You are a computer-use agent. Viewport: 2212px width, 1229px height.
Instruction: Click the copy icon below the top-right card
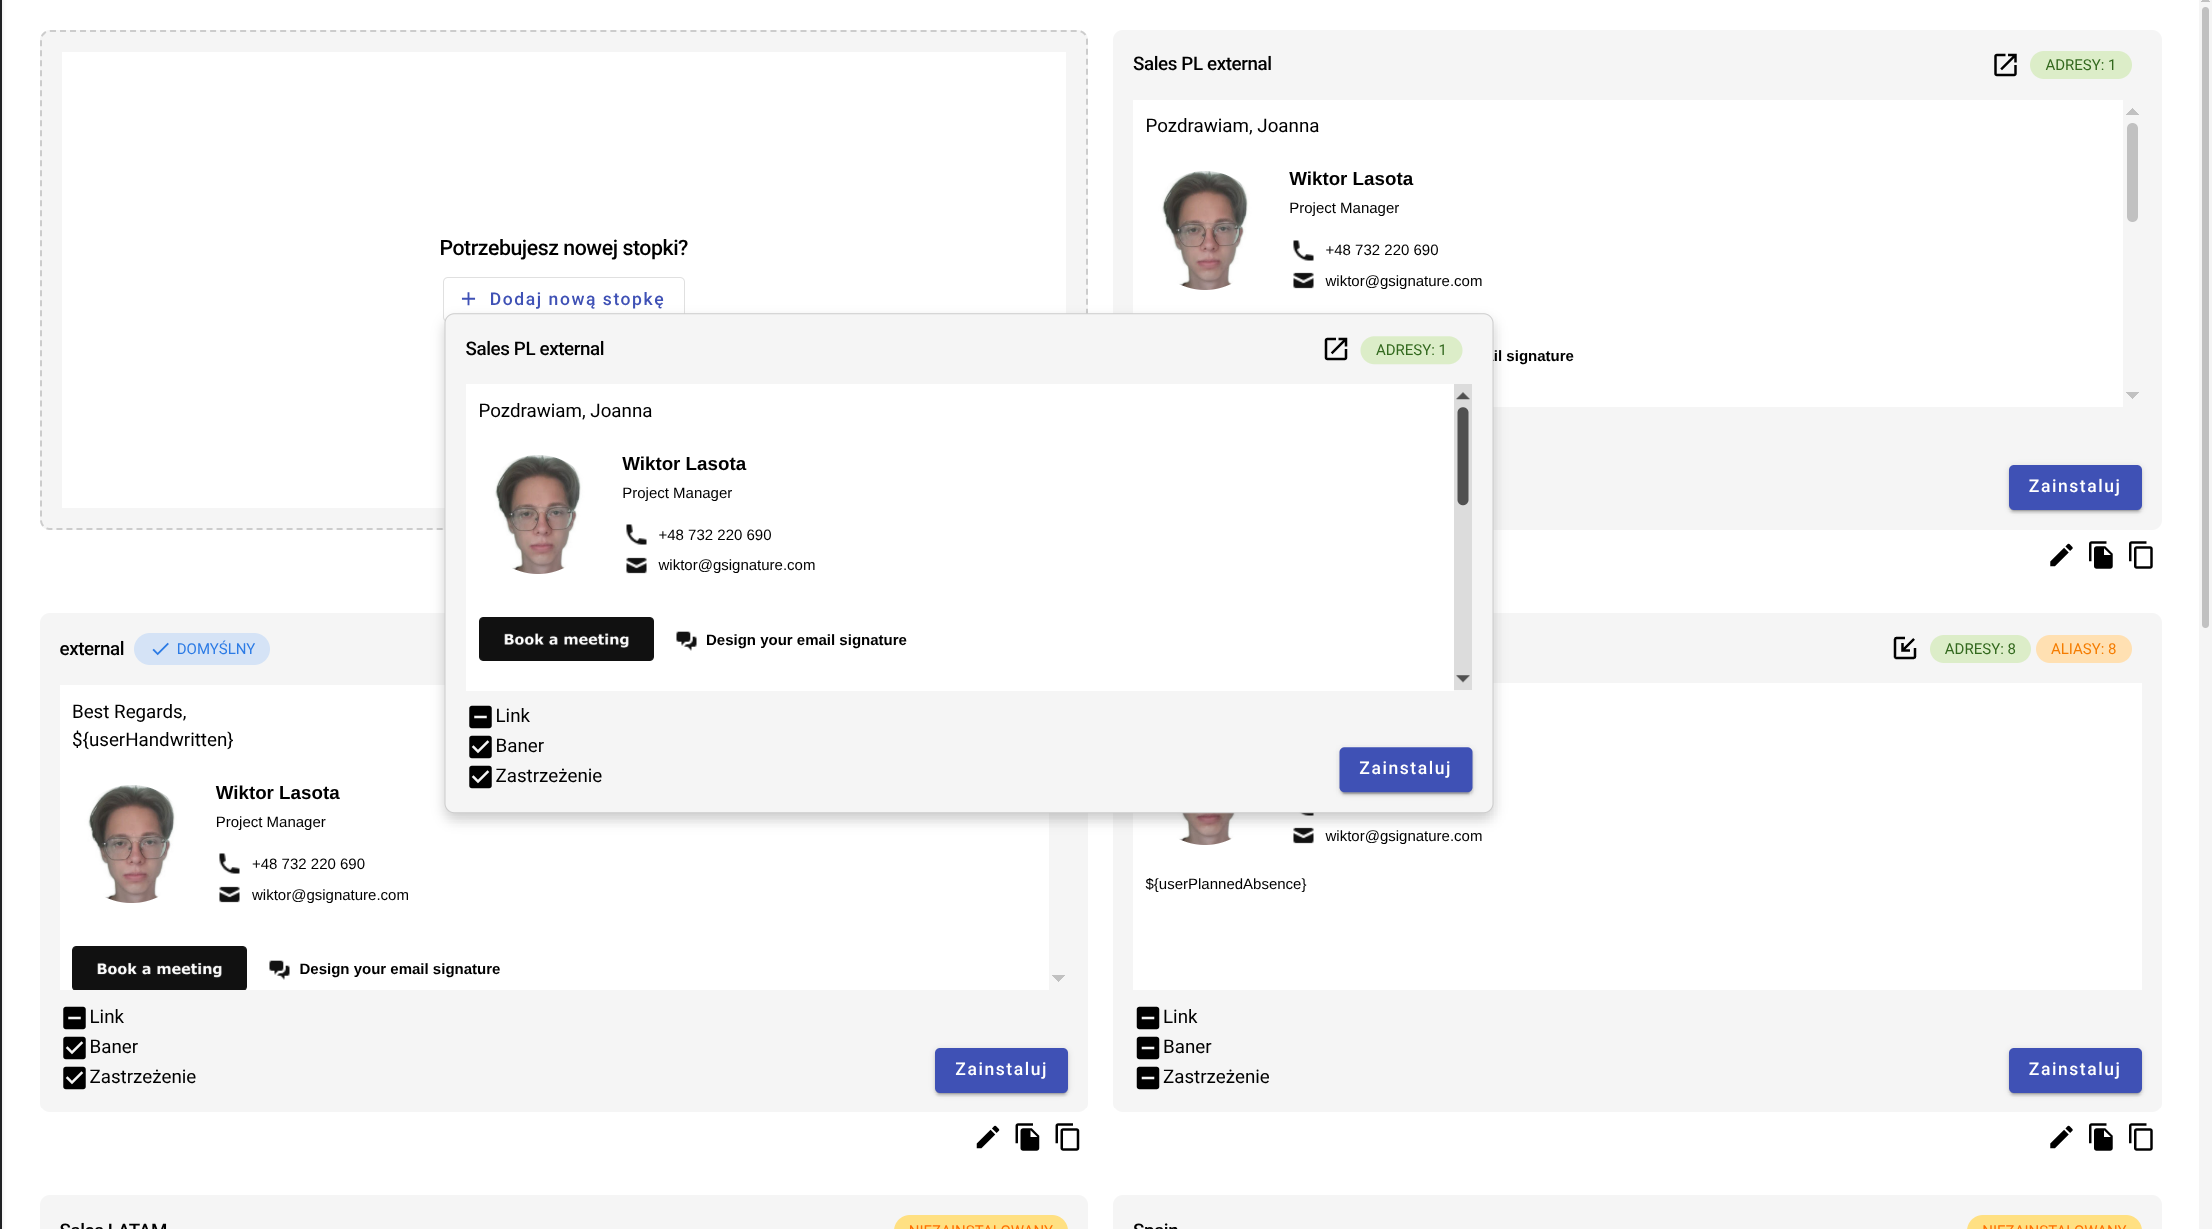tap(2141, 555)
